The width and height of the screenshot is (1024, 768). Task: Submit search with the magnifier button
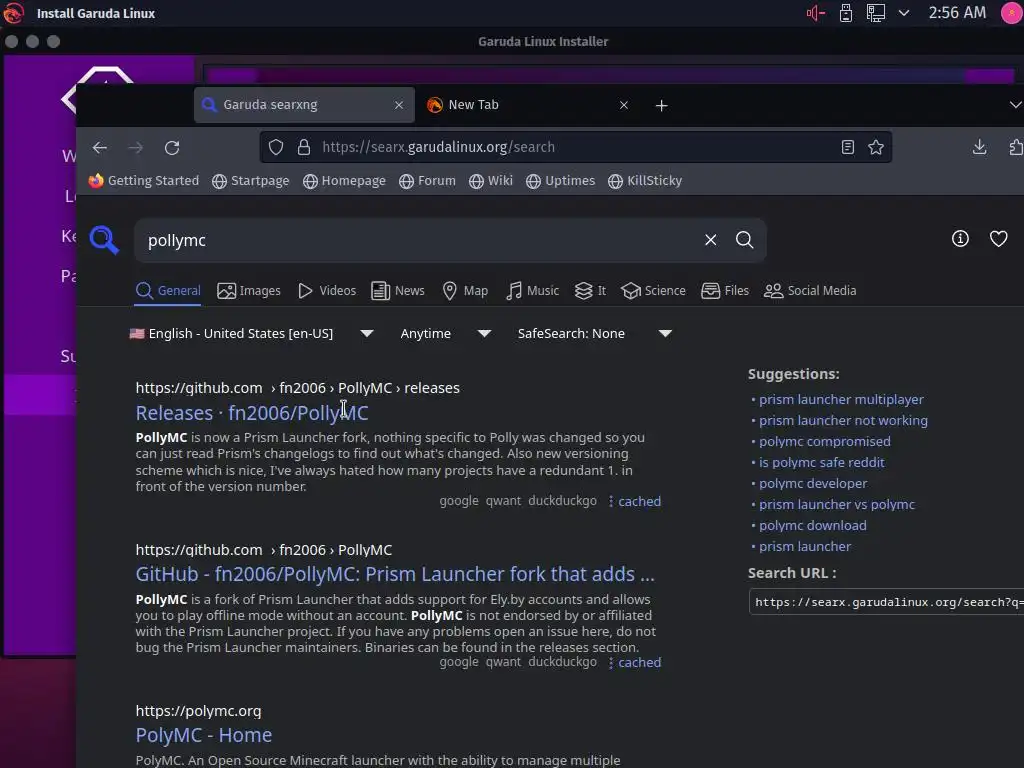pos(744,240)
